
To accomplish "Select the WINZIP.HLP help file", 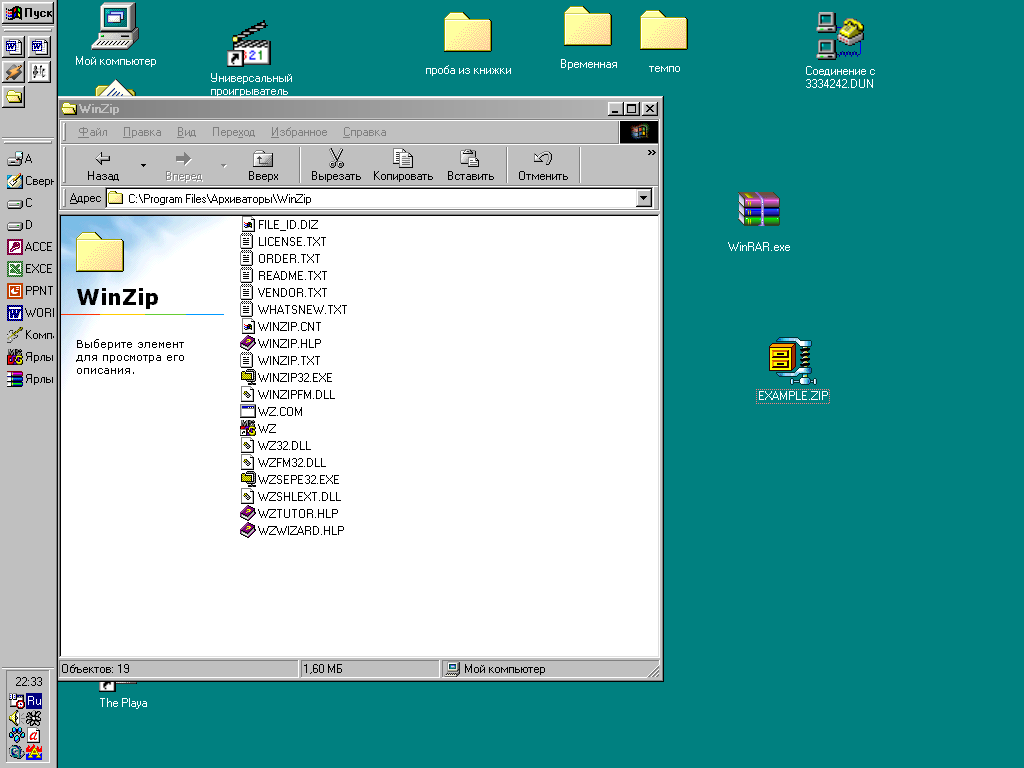I will click(x=281, y=344).
